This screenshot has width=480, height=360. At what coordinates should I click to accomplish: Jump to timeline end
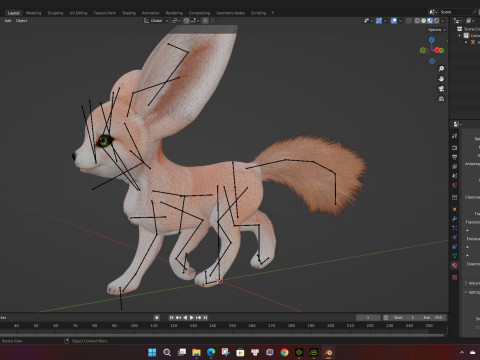(x=205, y=317)
